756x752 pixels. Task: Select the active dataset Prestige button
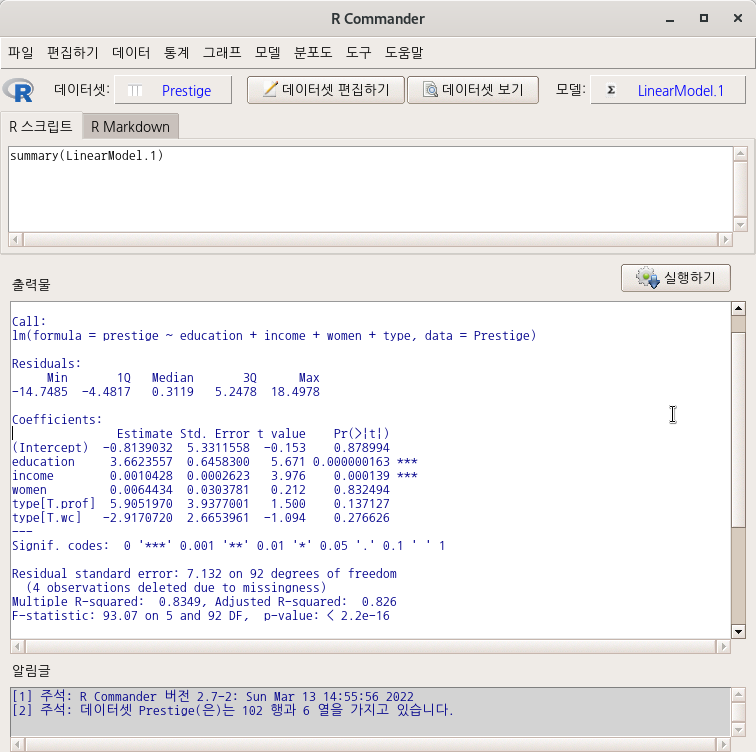(173, 90)
